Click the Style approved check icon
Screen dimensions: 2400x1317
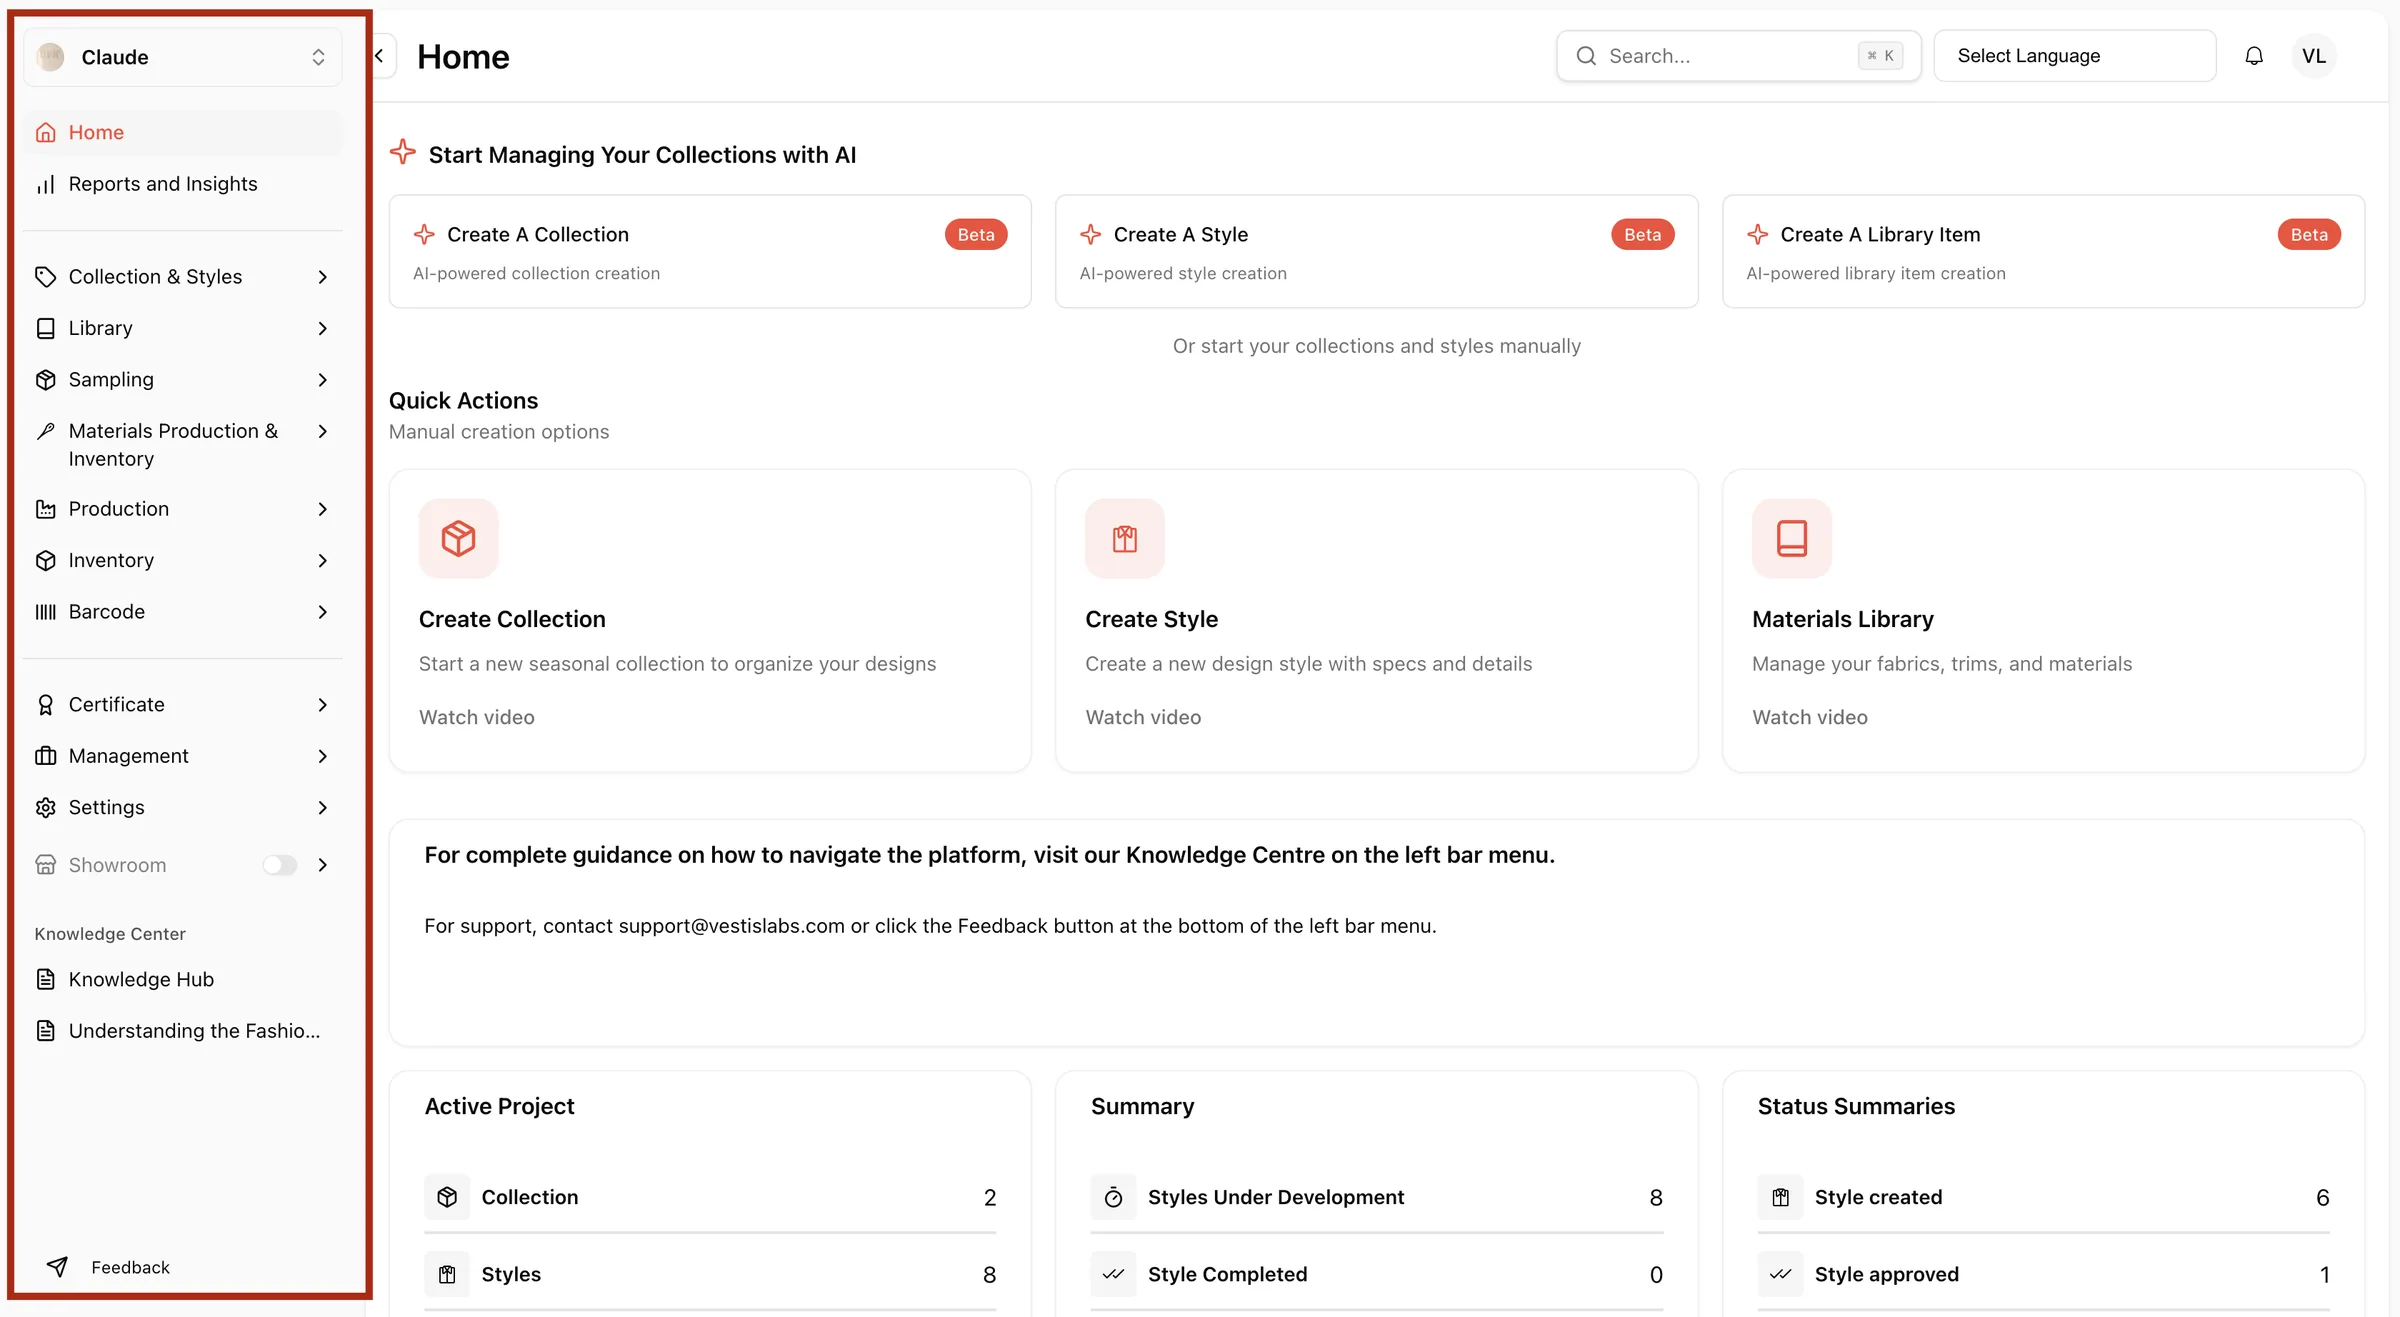(x=1780, y=1274)
